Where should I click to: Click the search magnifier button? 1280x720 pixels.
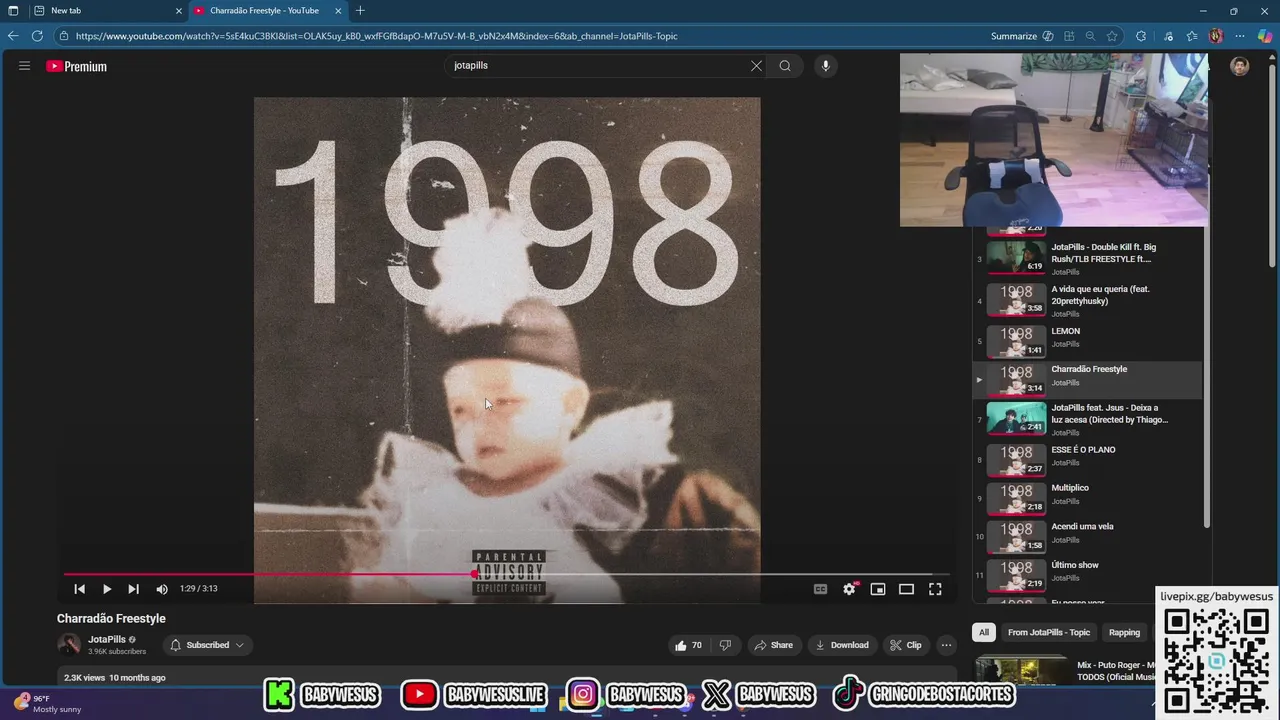click(785, 66)
